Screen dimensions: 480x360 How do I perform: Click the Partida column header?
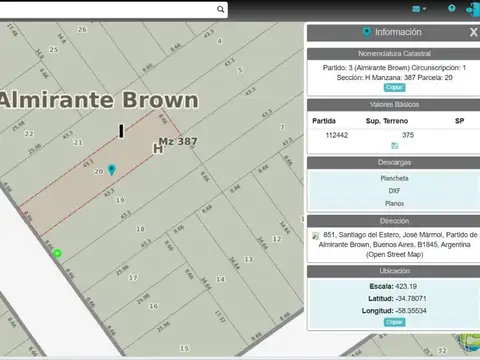324,121
